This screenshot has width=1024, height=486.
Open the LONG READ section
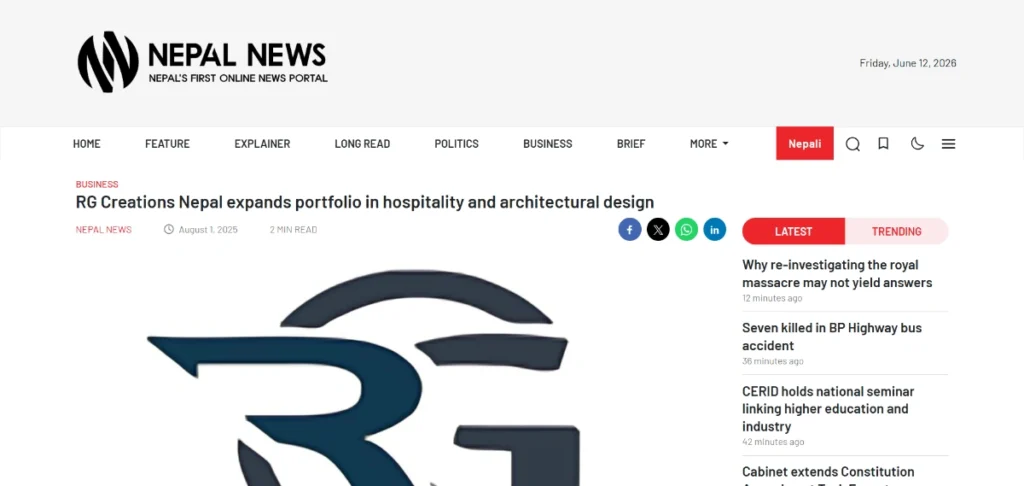362,144
